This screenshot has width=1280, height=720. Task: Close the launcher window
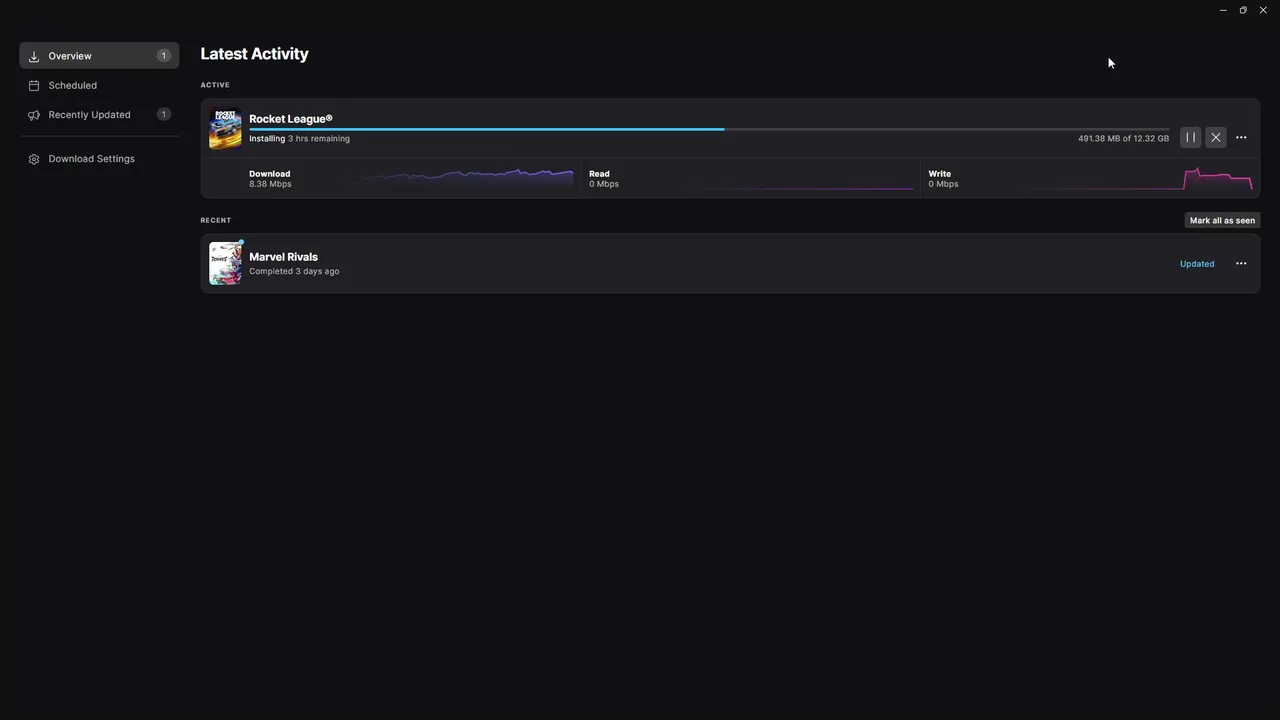(x=1263, y=10)
